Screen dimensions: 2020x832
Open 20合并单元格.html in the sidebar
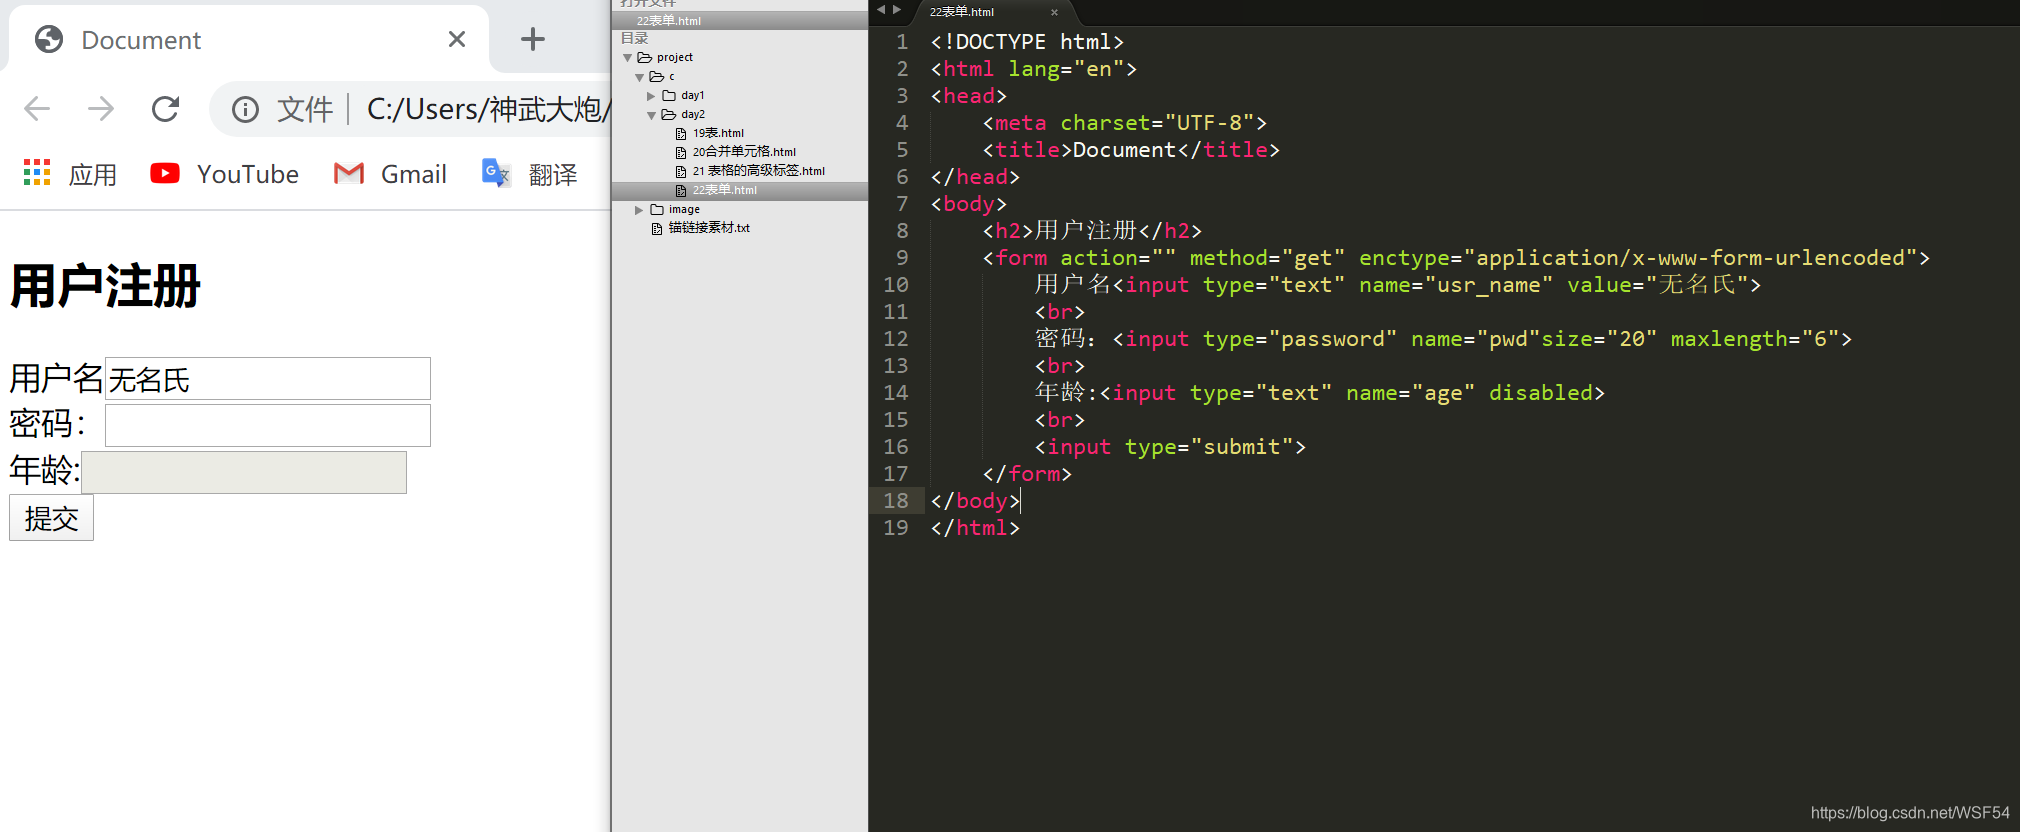744,152
